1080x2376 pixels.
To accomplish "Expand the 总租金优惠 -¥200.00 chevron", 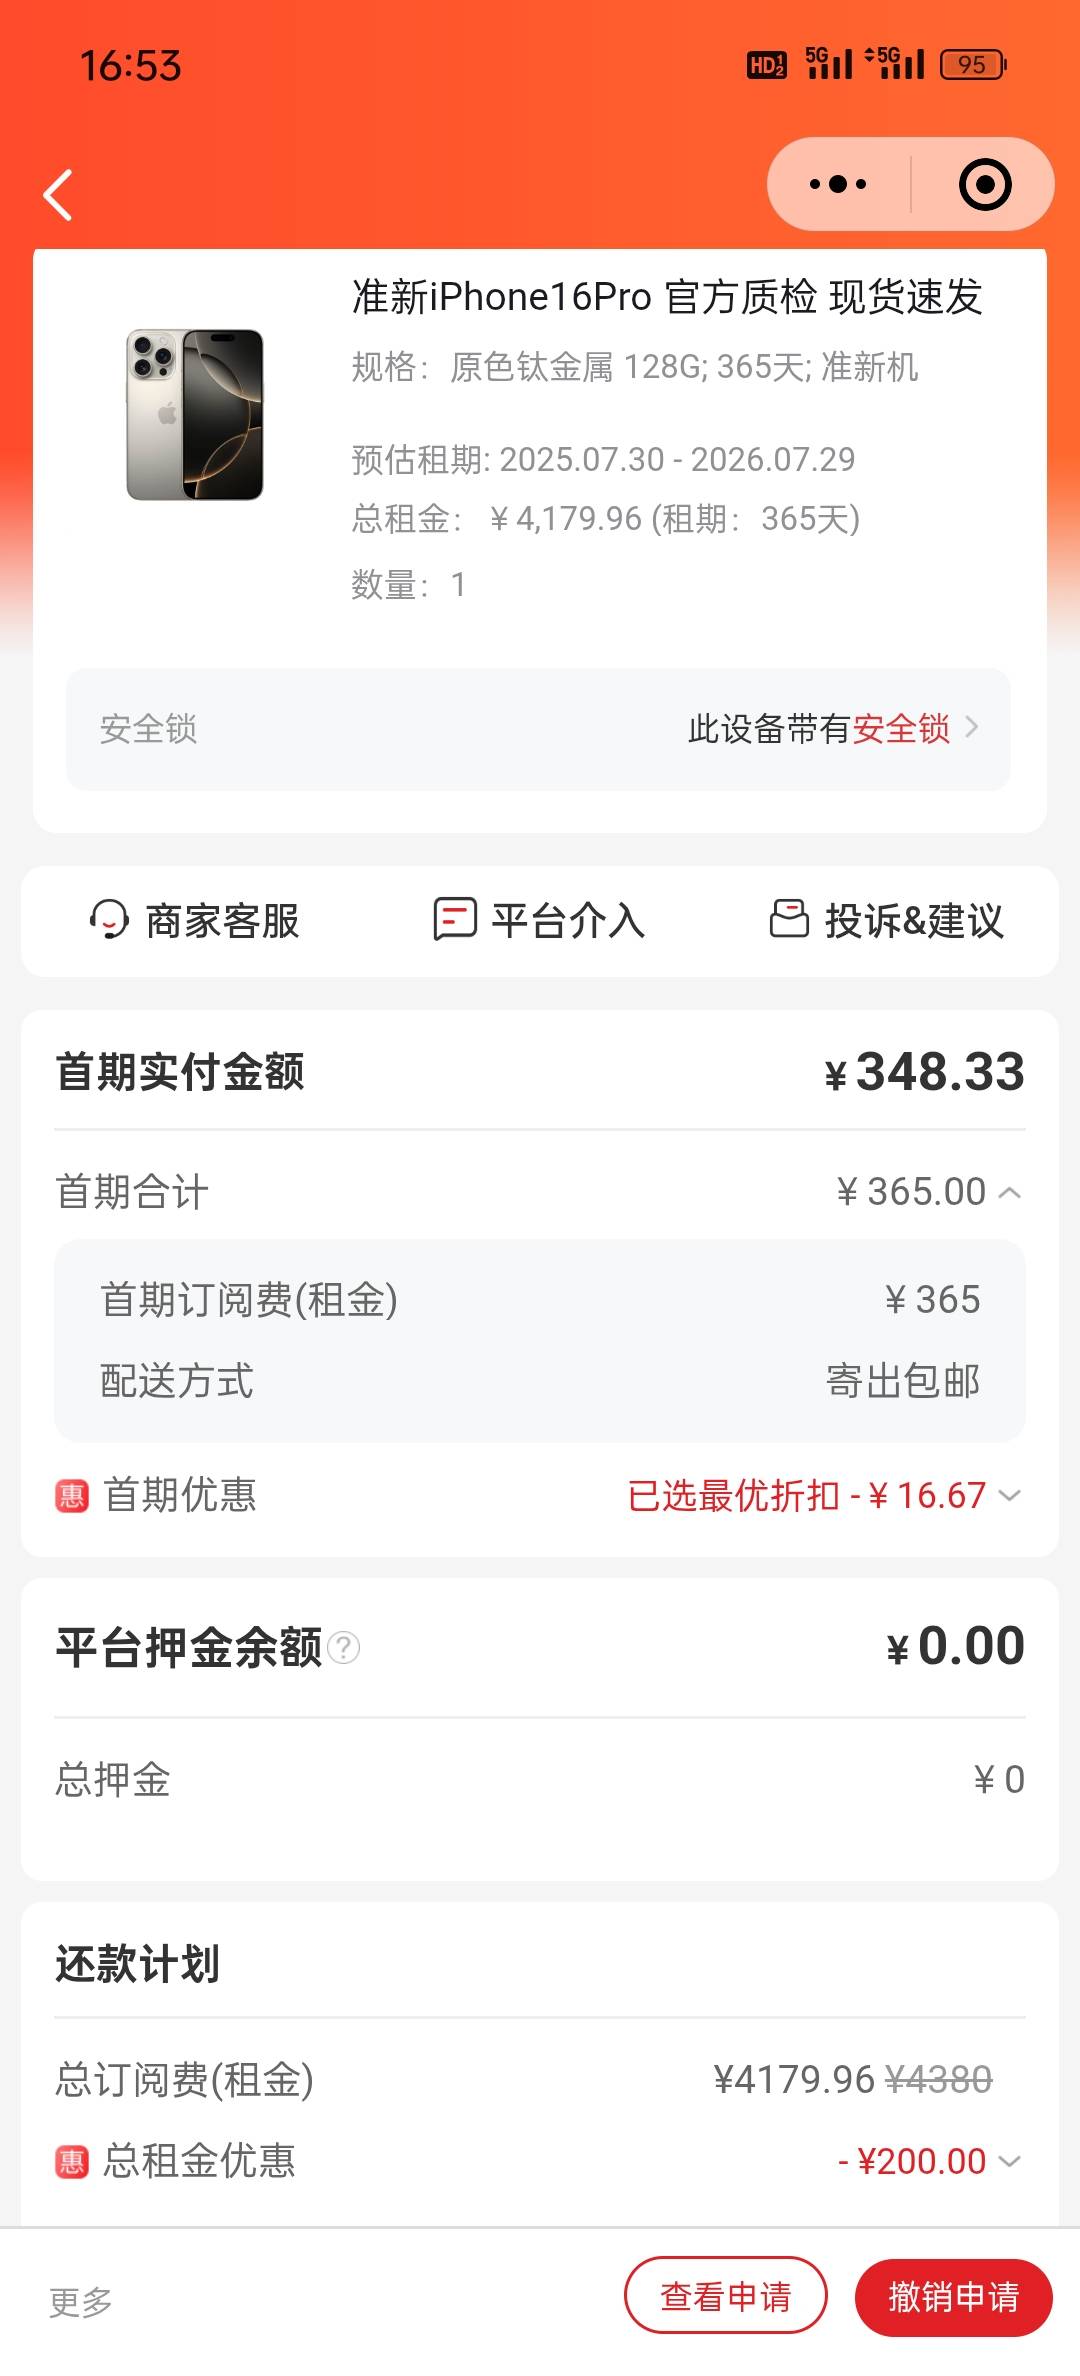I will click(1010, 2162).
